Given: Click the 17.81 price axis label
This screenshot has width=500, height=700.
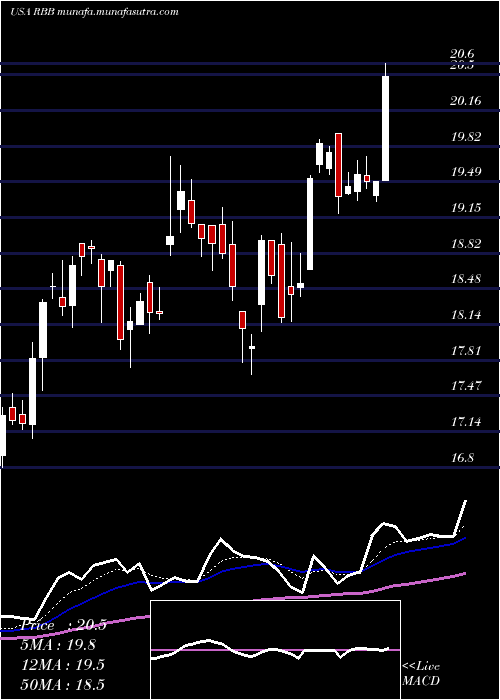Looking at the screenshot, I should [x=466, y=350].
